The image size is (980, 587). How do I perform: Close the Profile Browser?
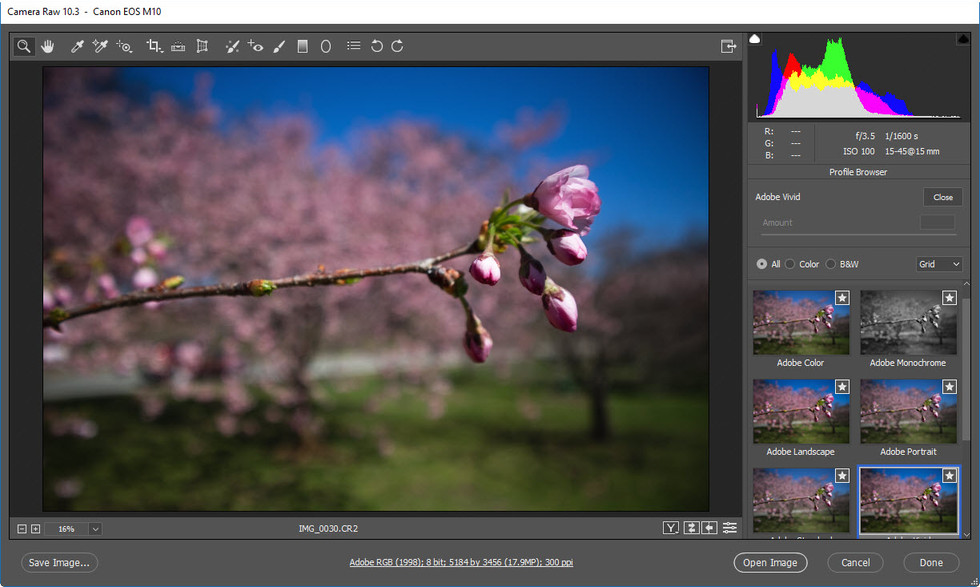click(941, 197)
